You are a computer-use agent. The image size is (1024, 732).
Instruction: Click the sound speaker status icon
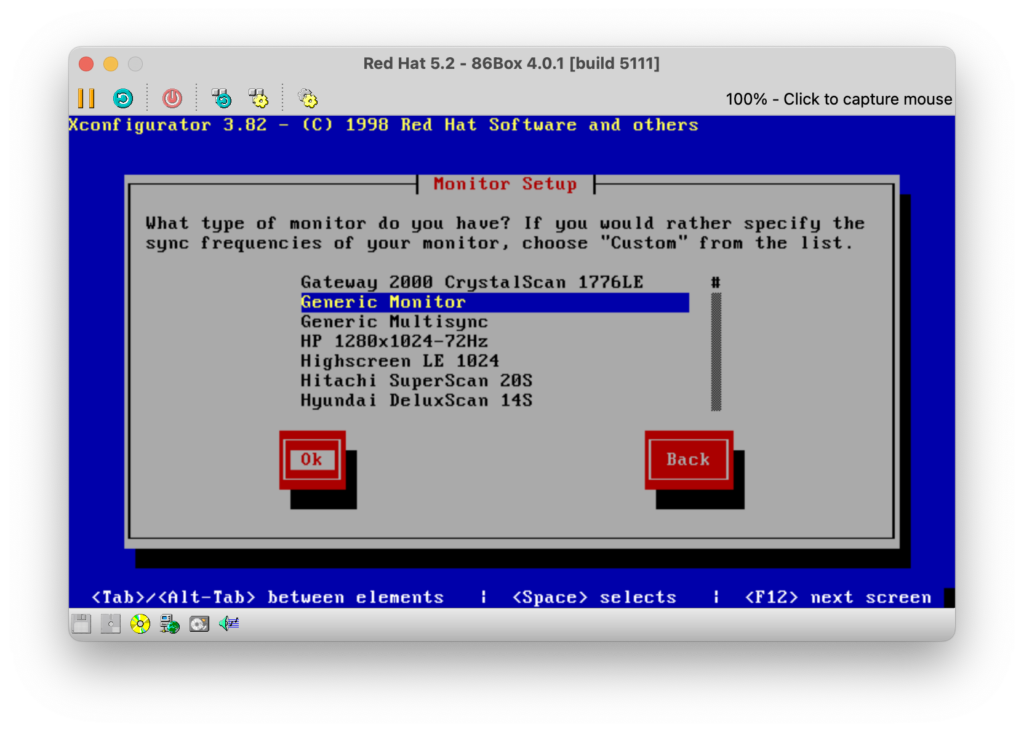(x=229, y=624)
